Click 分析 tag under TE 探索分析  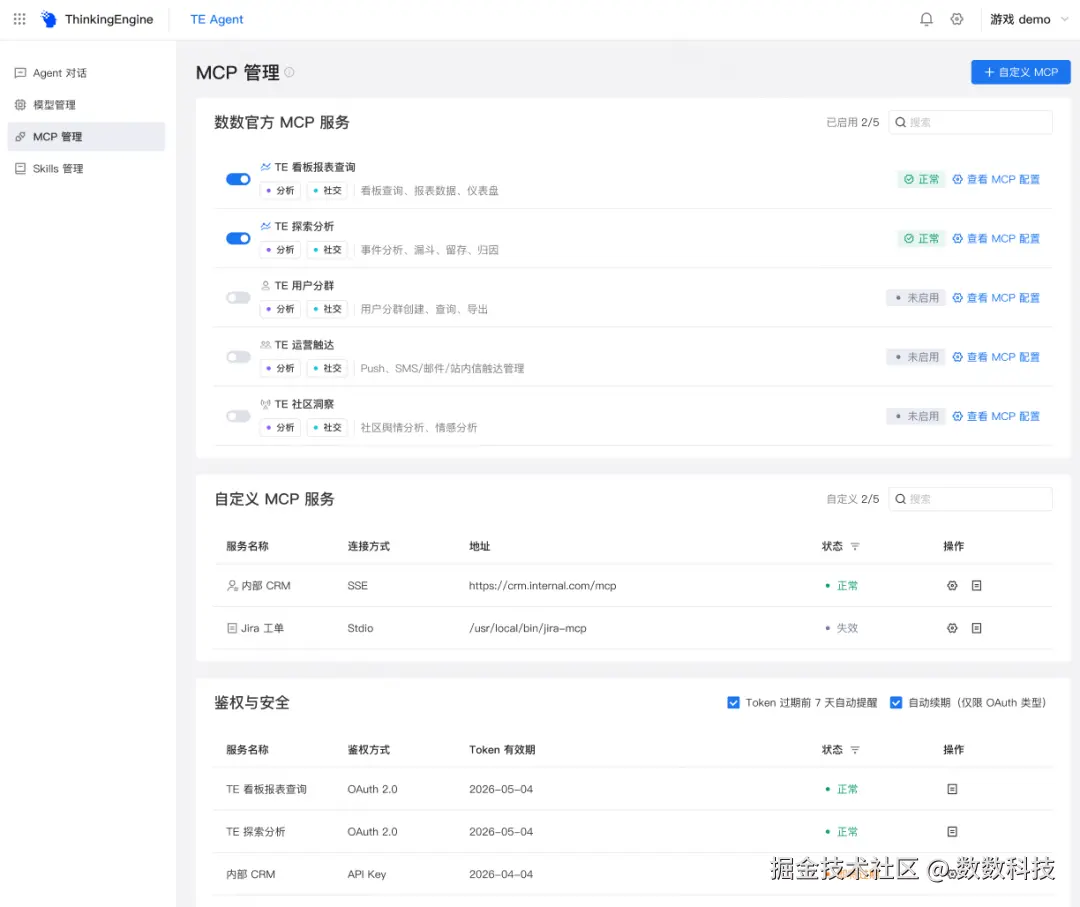tap(280, 249)
